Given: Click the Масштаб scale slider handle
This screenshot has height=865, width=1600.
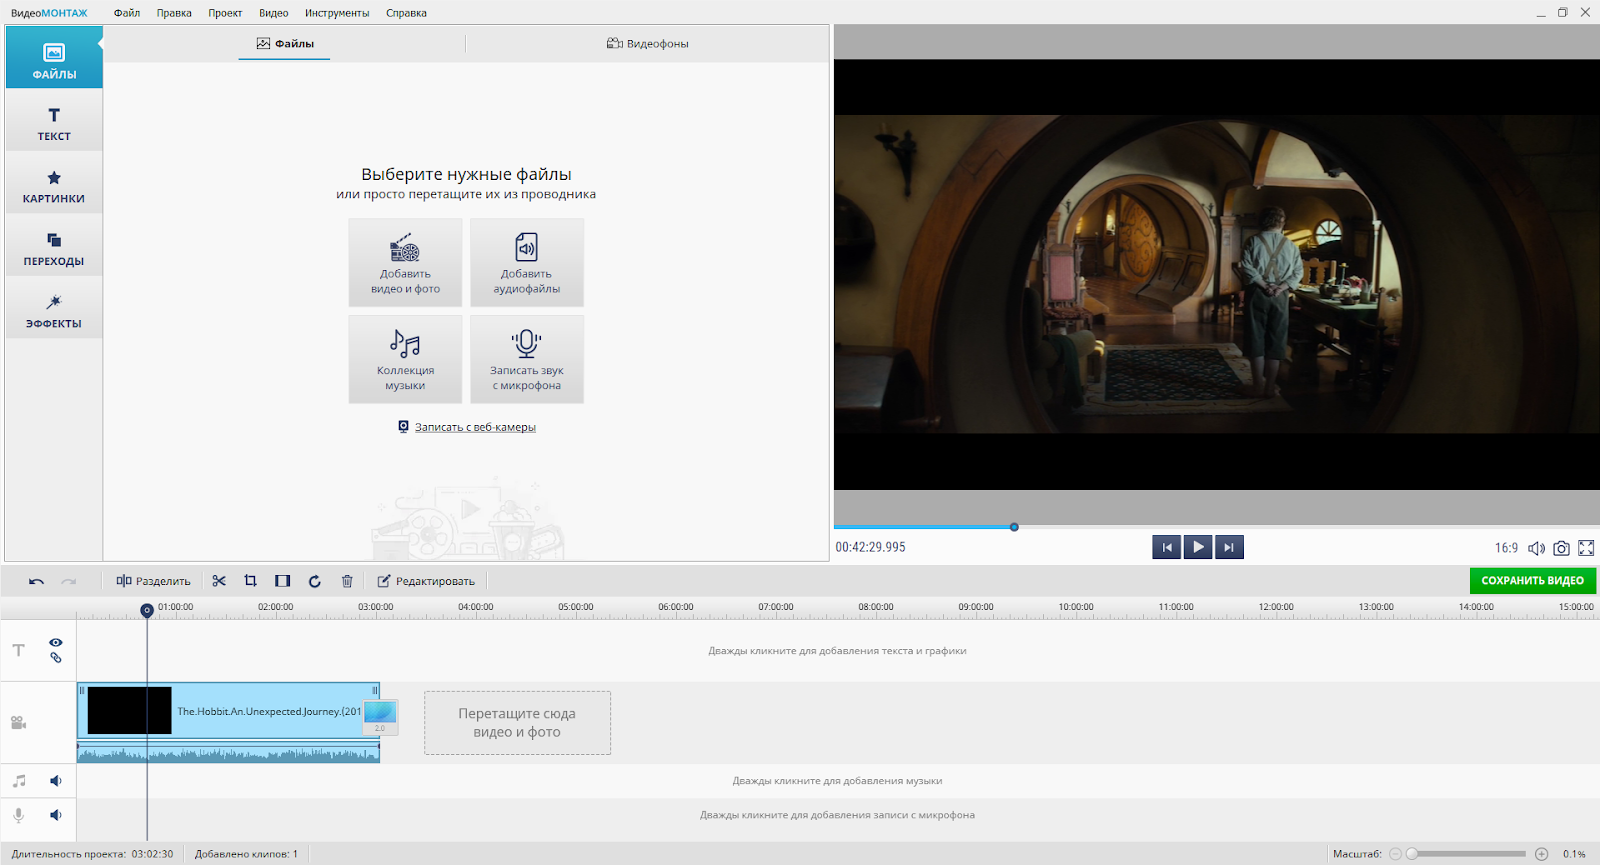Looking at the screenshot, I should [x=1412, y=854].
